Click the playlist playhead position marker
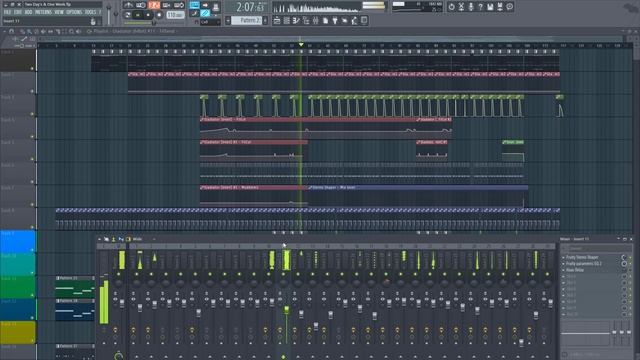This screenshot has width=640, height=360. 301,44
